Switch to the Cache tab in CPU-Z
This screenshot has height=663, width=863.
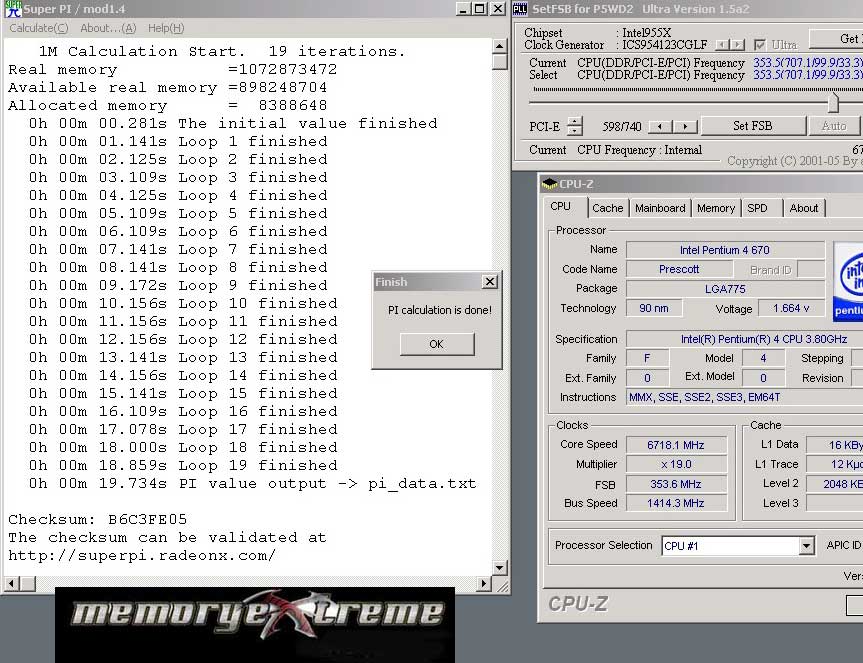[x=608, y=208]
